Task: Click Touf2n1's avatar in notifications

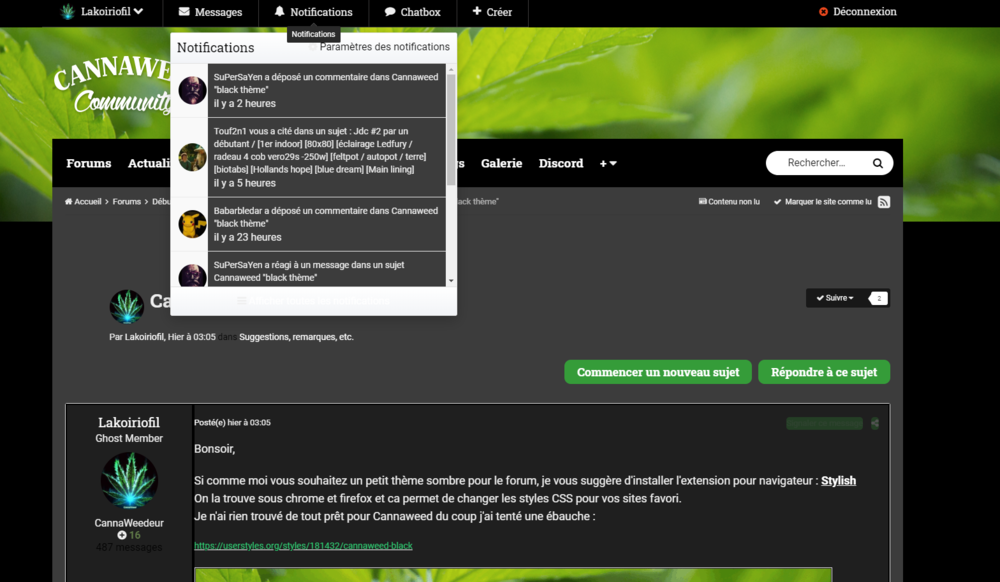Action: [192, 157]
